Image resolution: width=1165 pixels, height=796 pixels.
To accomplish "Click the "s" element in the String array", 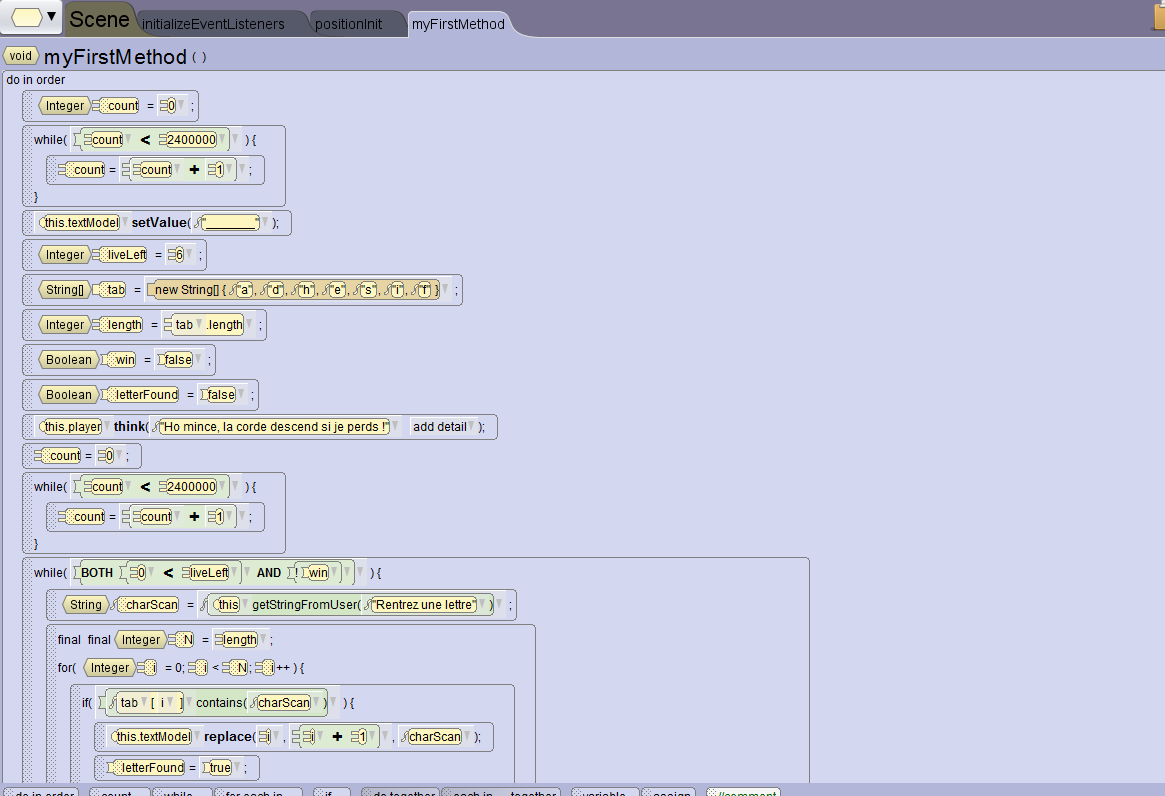I will [366, 290].
